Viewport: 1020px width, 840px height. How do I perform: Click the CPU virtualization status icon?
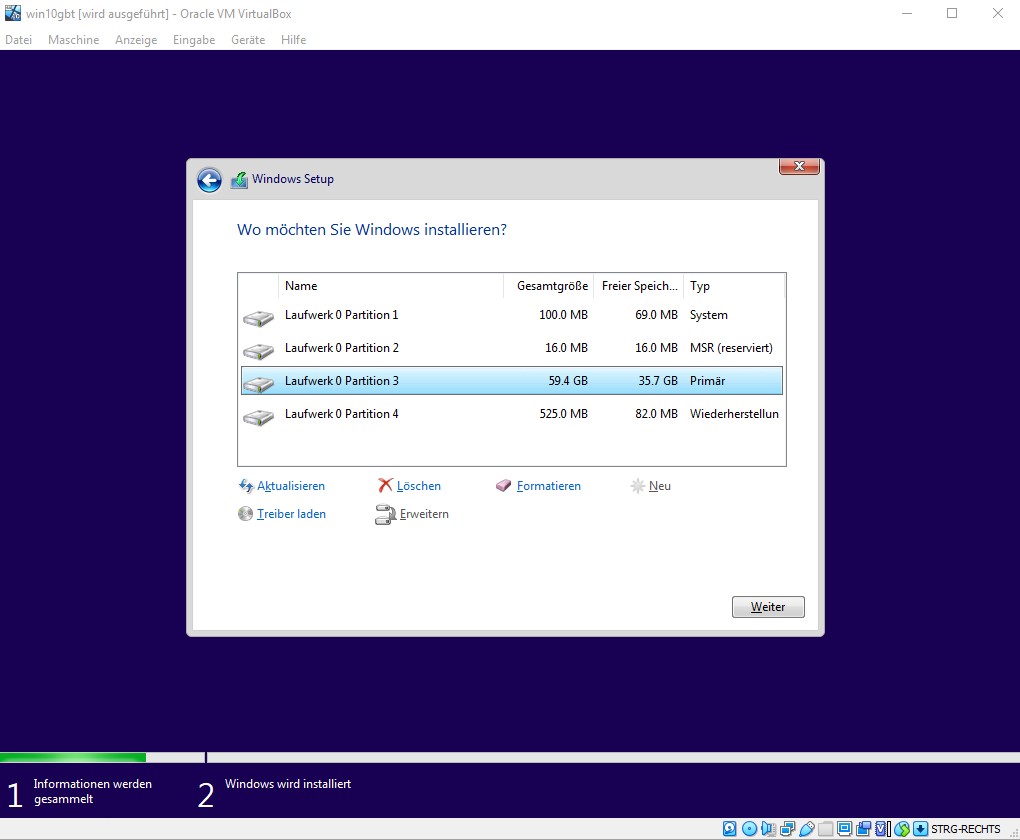[x=883, y=828]
